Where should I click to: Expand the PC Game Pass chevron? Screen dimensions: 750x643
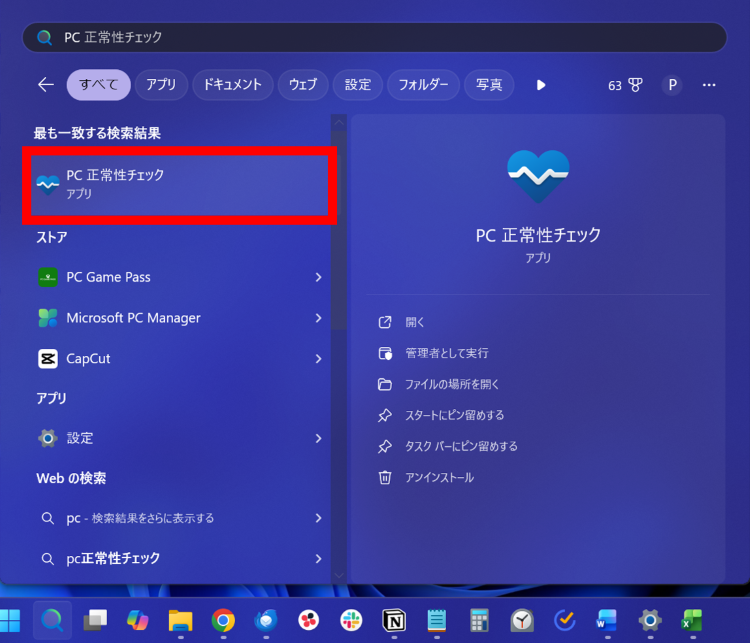click(318, 277)
